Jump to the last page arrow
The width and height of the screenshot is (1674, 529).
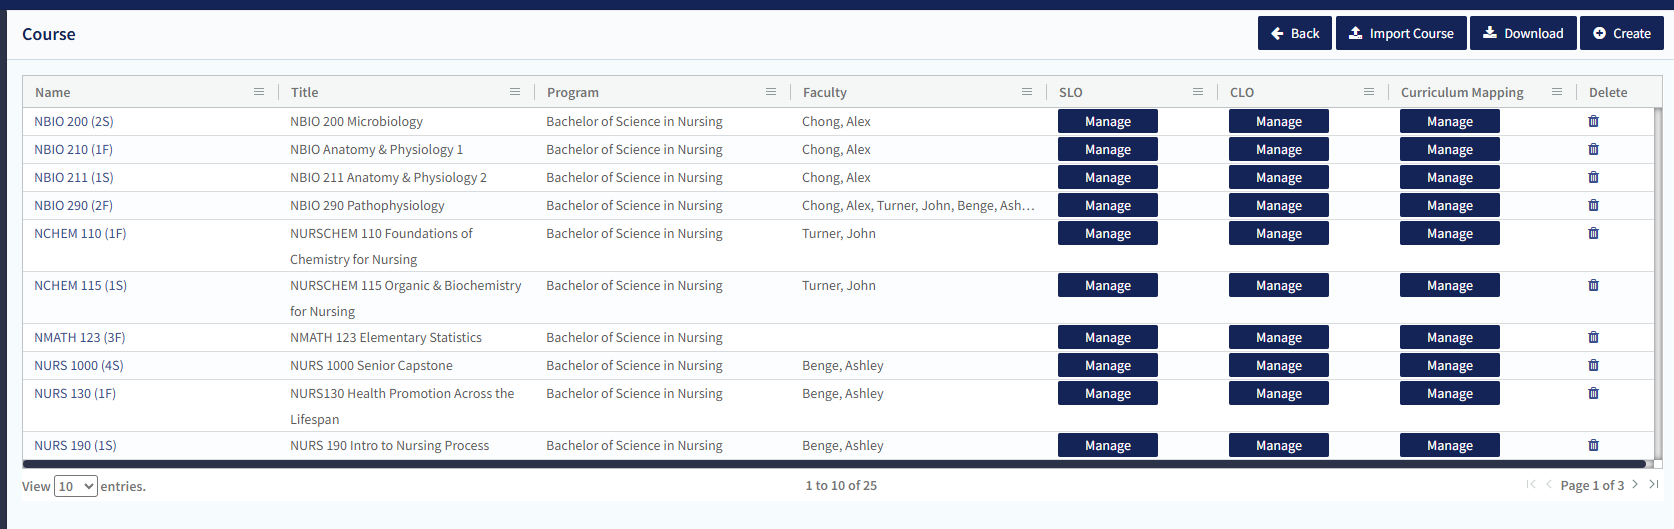tap(1654, 485)
